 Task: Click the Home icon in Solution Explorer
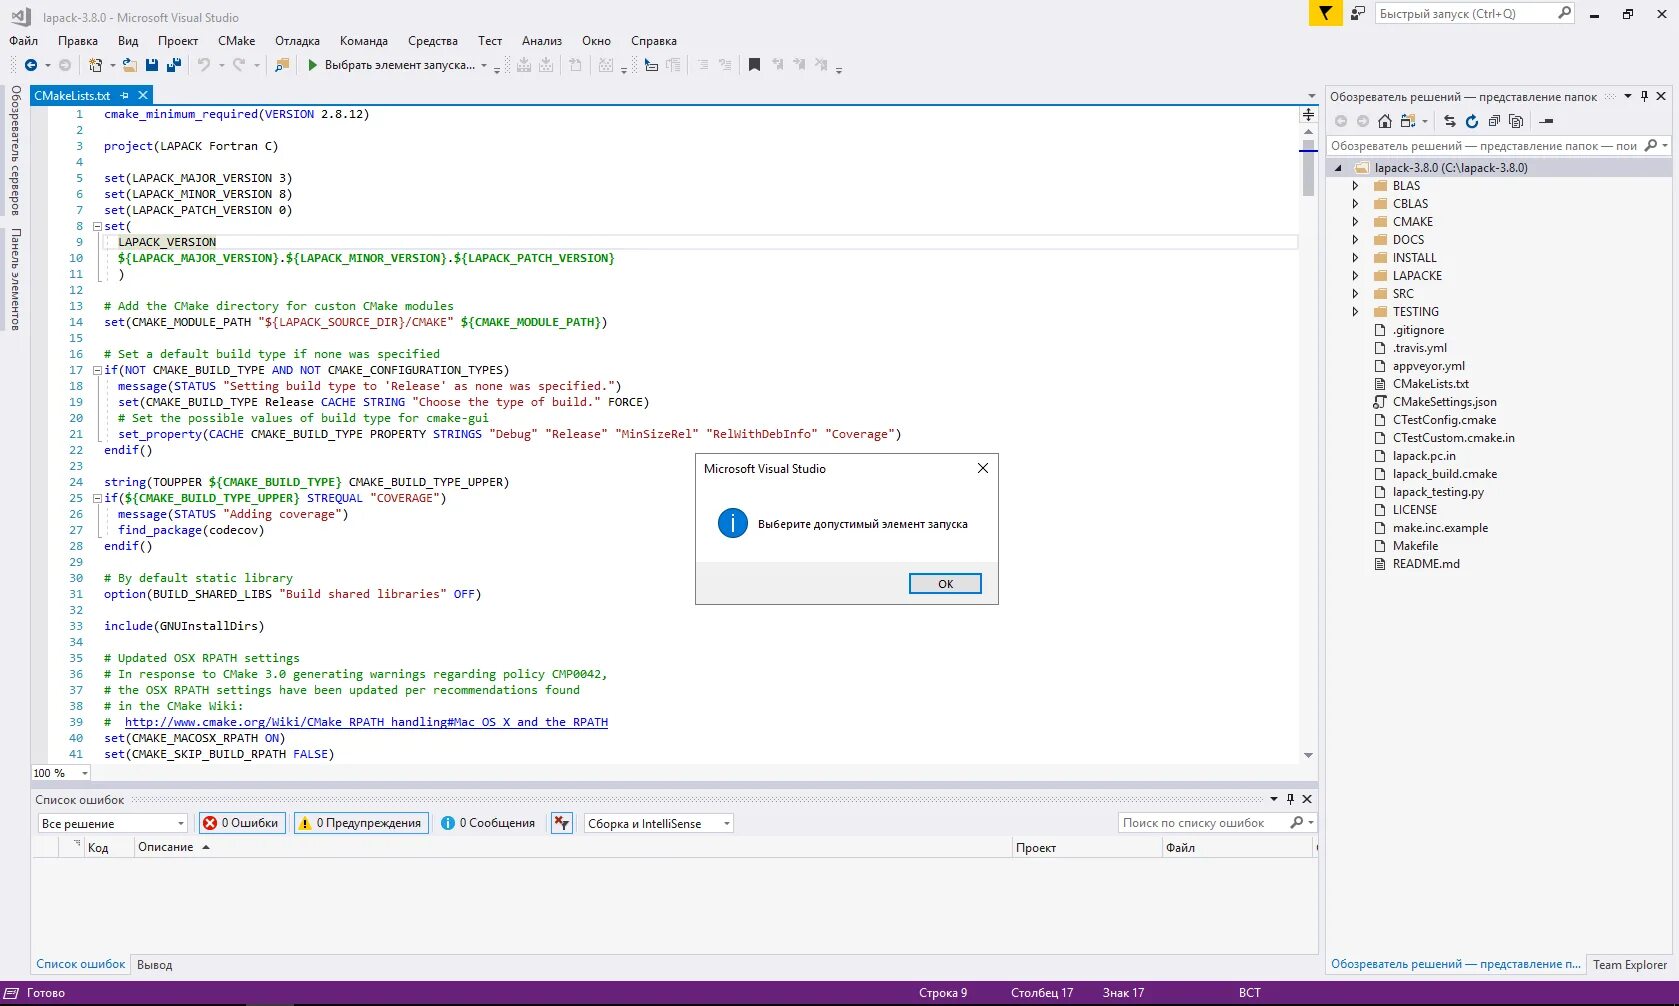1385,121
